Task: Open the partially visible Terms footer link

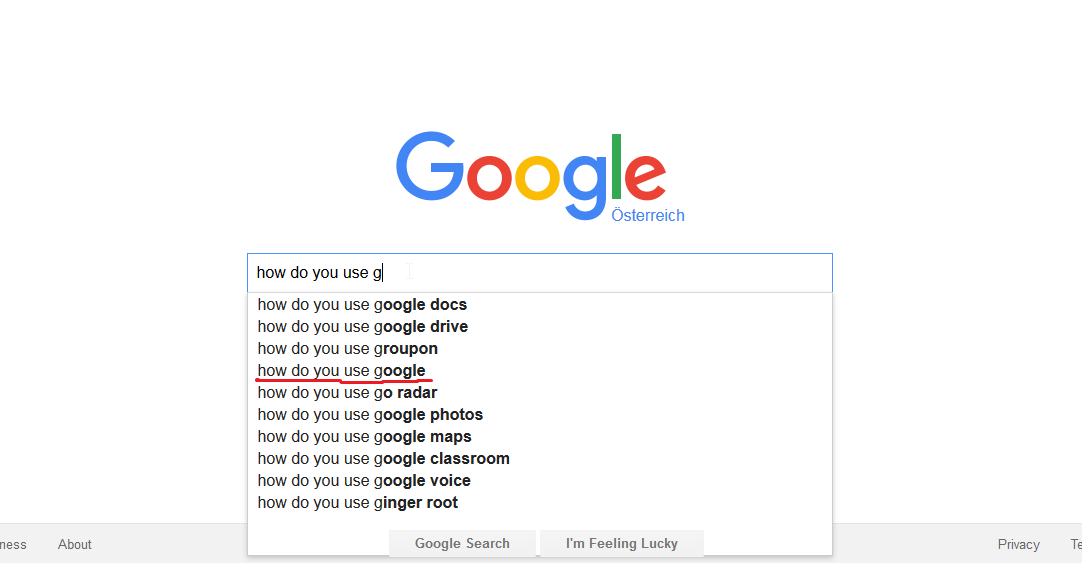Action: 1076,544
